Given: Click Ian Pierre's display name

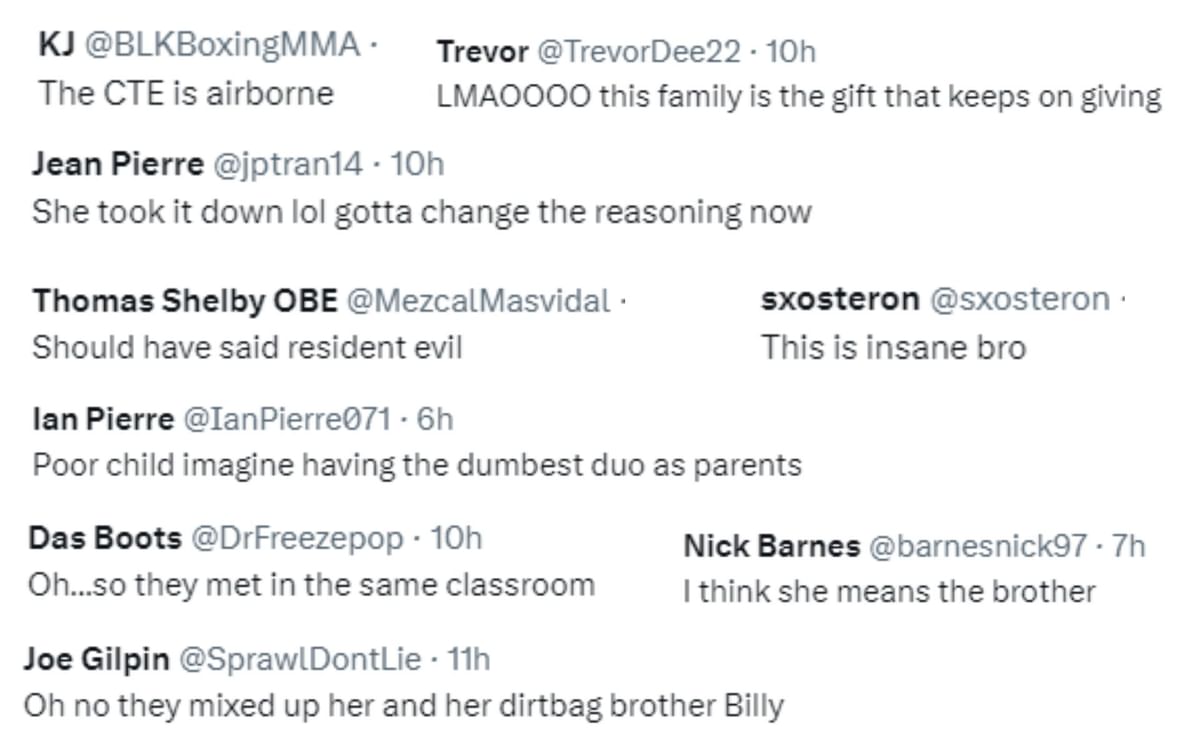Looking at the screenshot, I should point(103,418).
